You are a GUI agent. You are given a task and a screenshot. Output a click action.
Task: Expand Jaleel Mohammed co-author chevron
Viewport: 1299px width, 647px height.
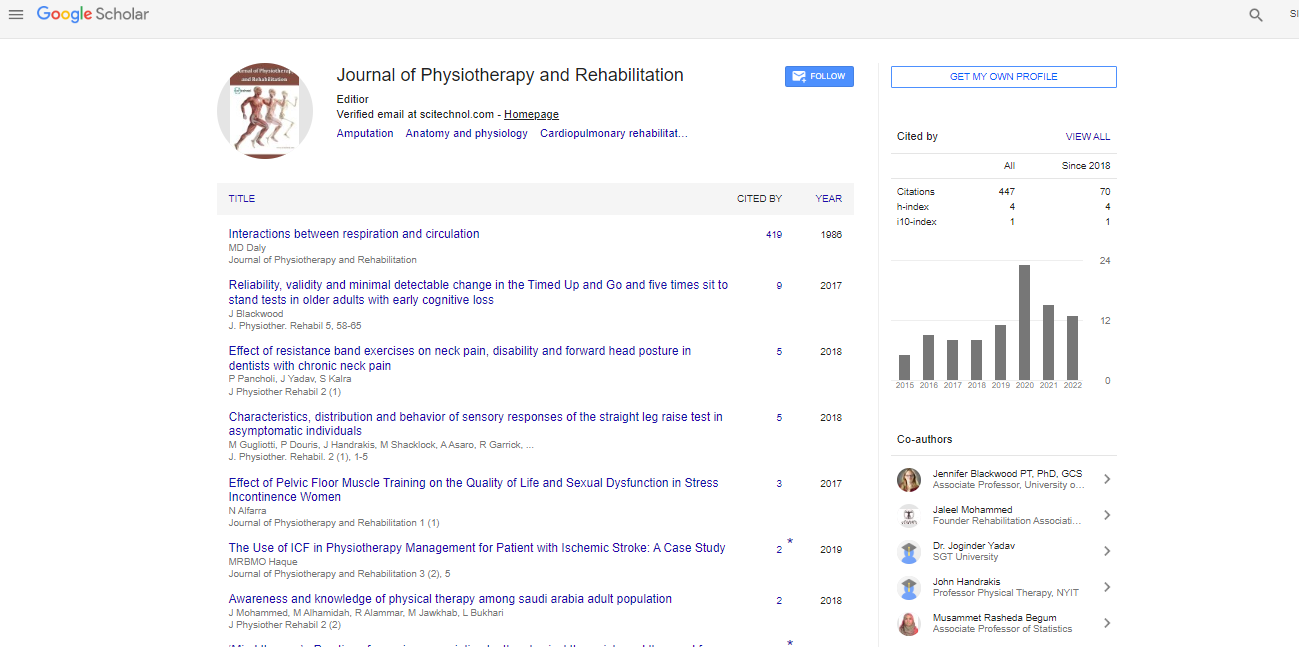tap(1107, 516)
